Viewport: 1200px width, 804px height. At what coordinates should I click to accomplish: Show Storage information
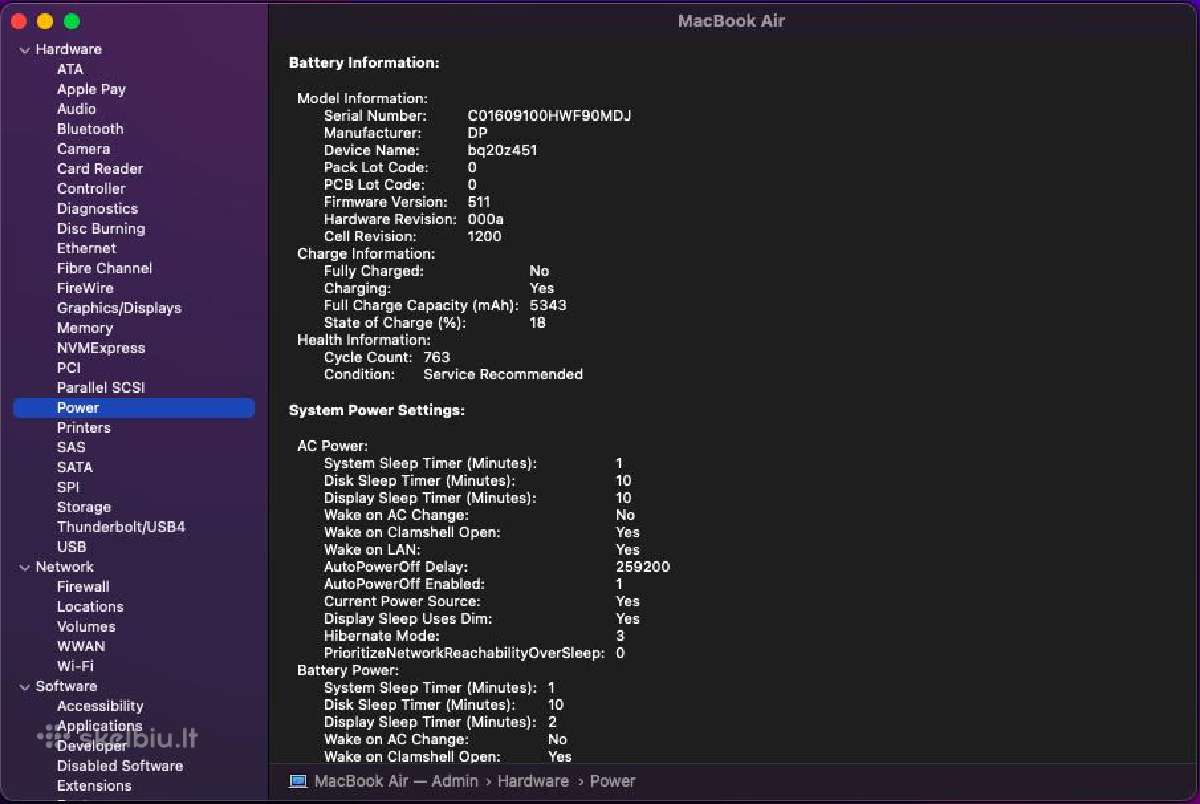click(84, 507)
